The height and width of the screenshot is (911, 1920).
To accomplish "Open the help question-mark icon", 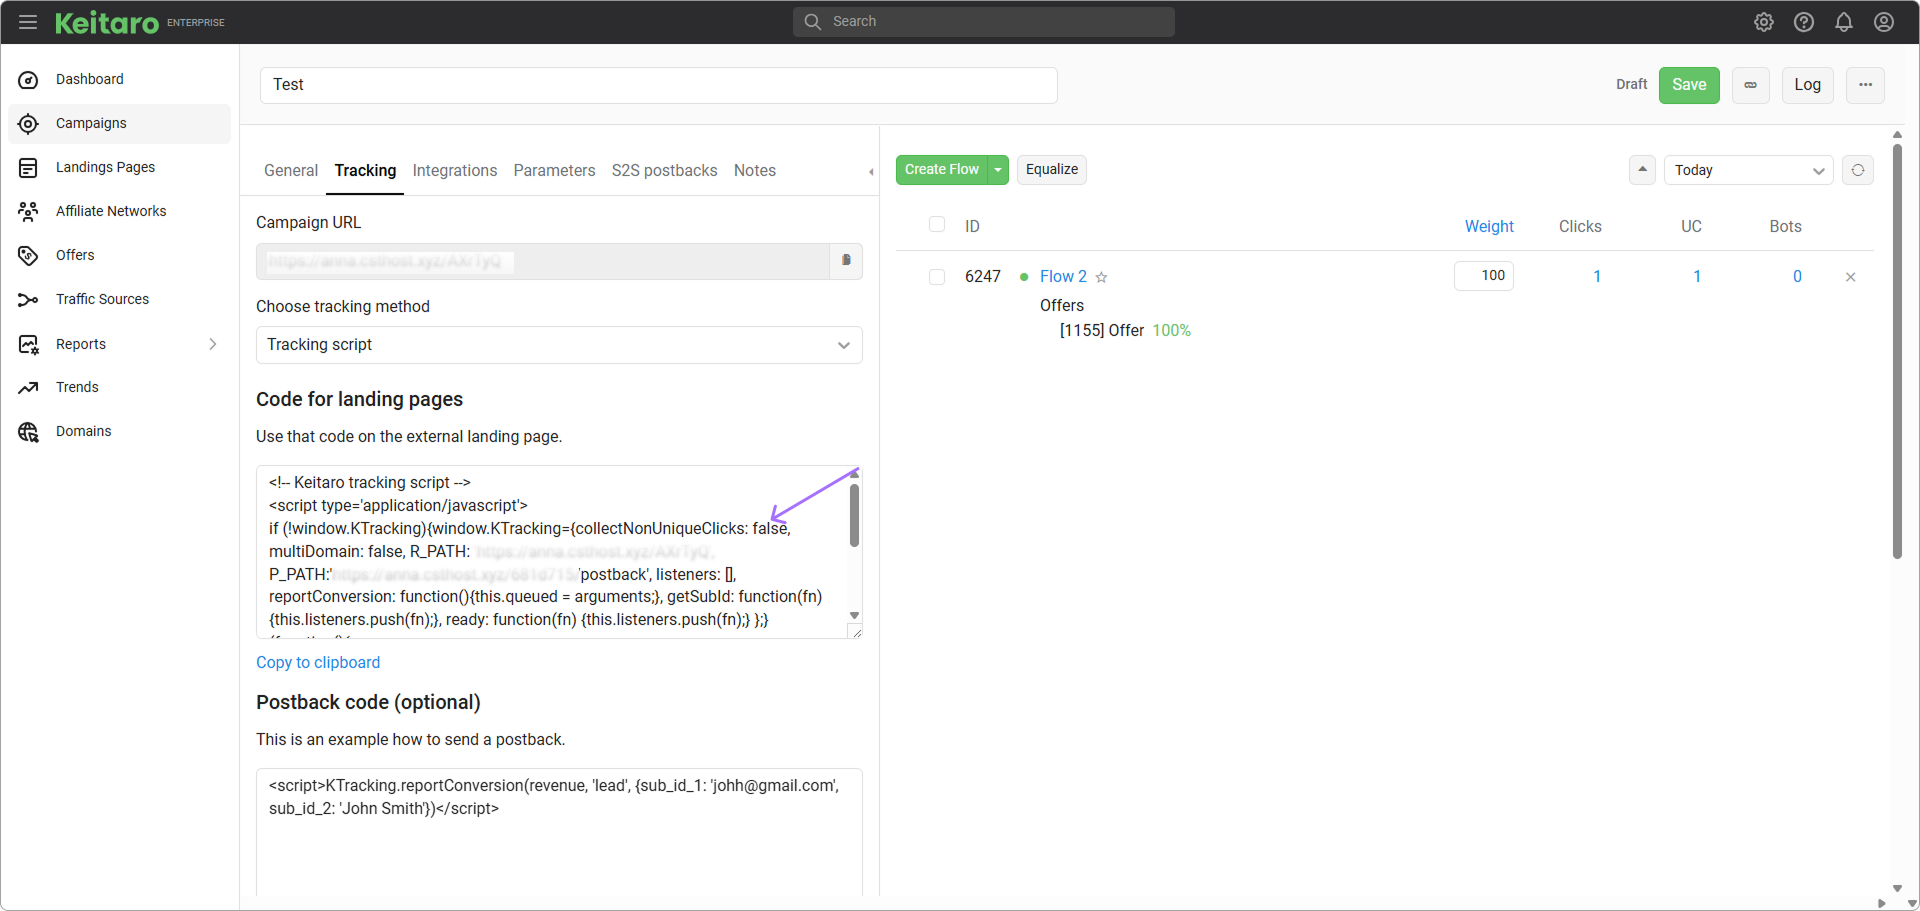I will tap(1804, 22).
